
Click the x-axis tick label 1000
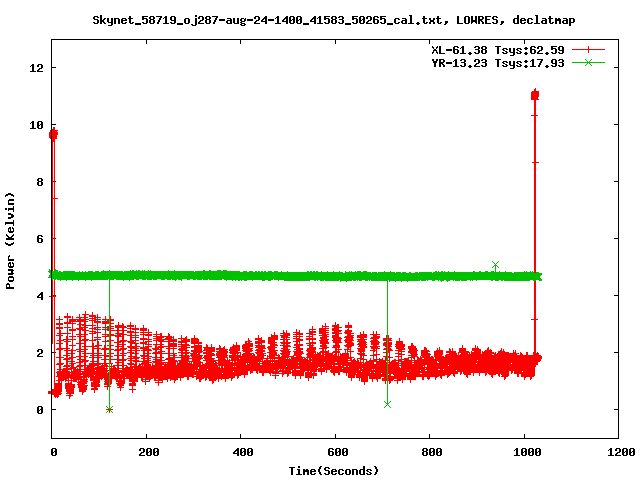tap(527, 452)
